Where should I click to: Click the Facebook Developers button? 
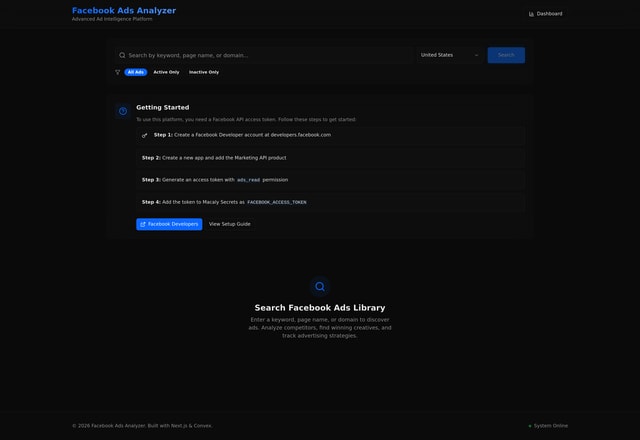point(169,224)
